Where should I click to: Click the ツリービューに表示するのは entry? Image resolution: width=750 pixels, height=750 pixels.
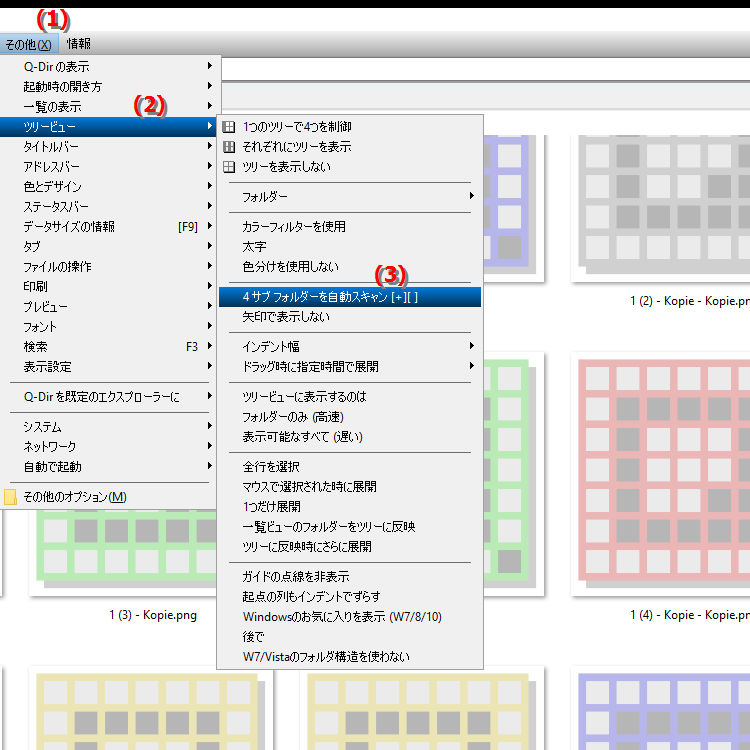(350, 397)
